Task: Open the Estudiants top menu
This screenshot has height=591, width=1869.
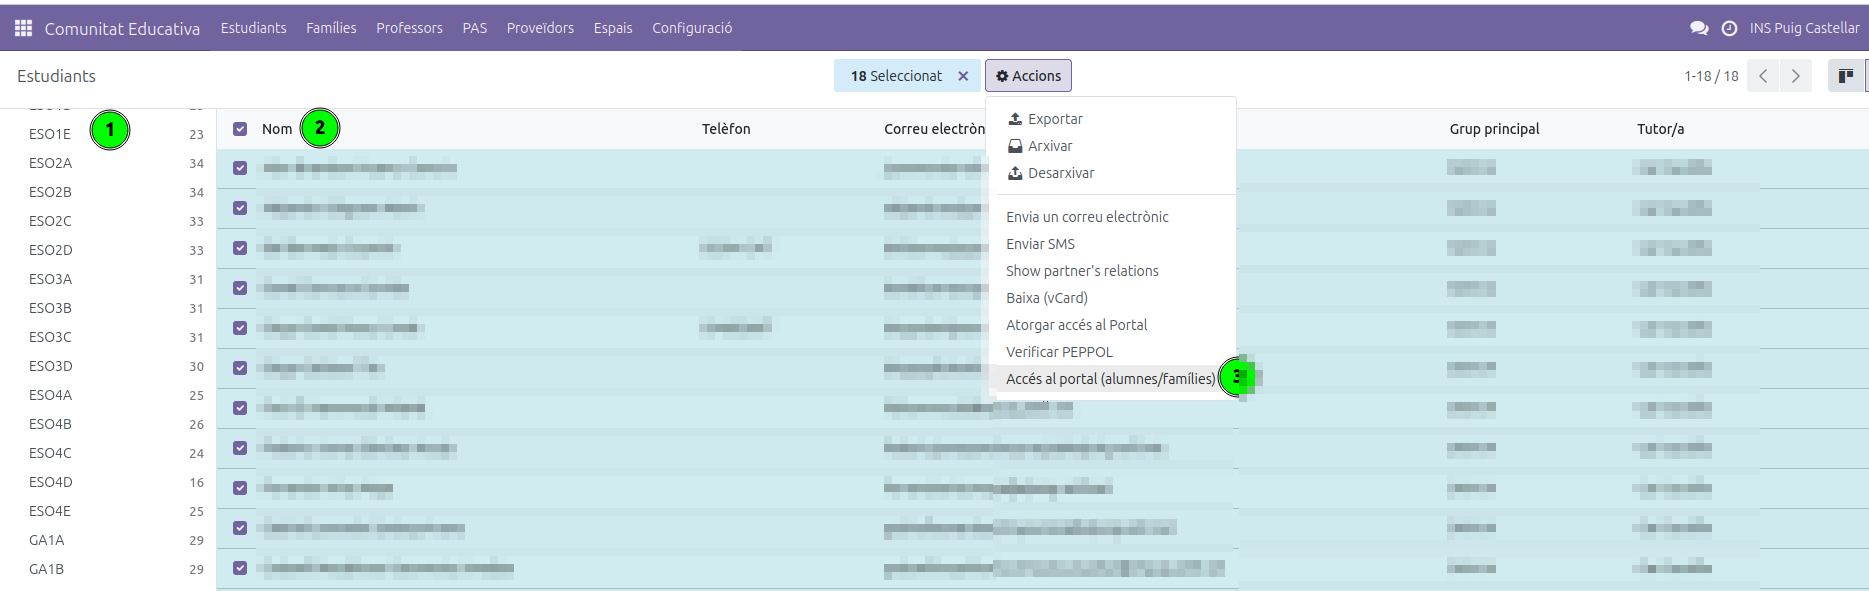Action: pyautogui.click(x=253, y=28)
